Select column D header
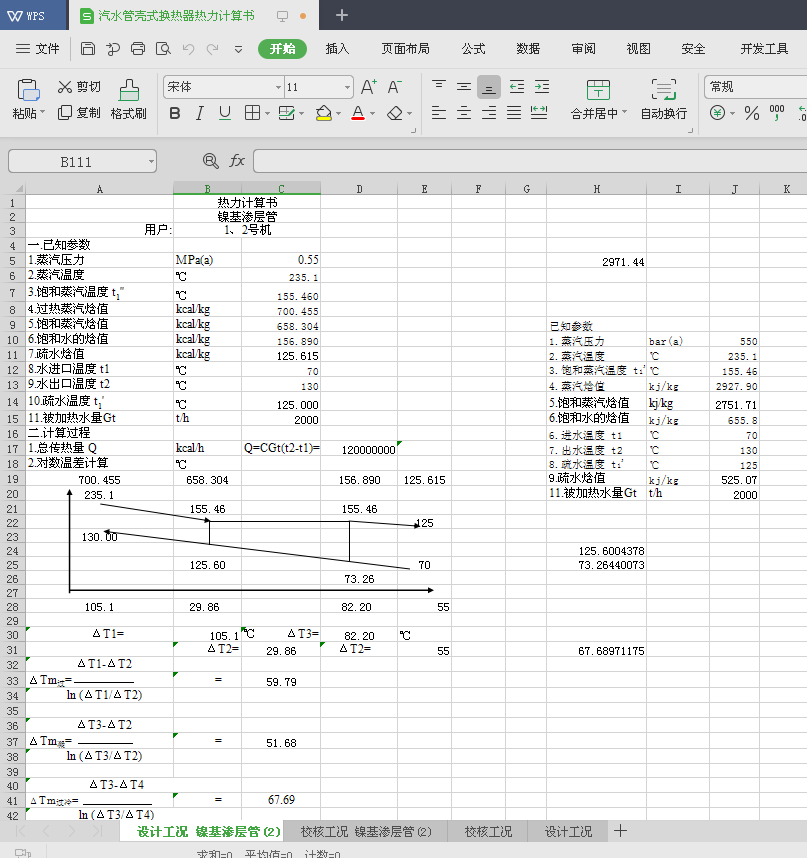Image resolution: width=807 pixels, height=858 pixels. click(359, 189)
